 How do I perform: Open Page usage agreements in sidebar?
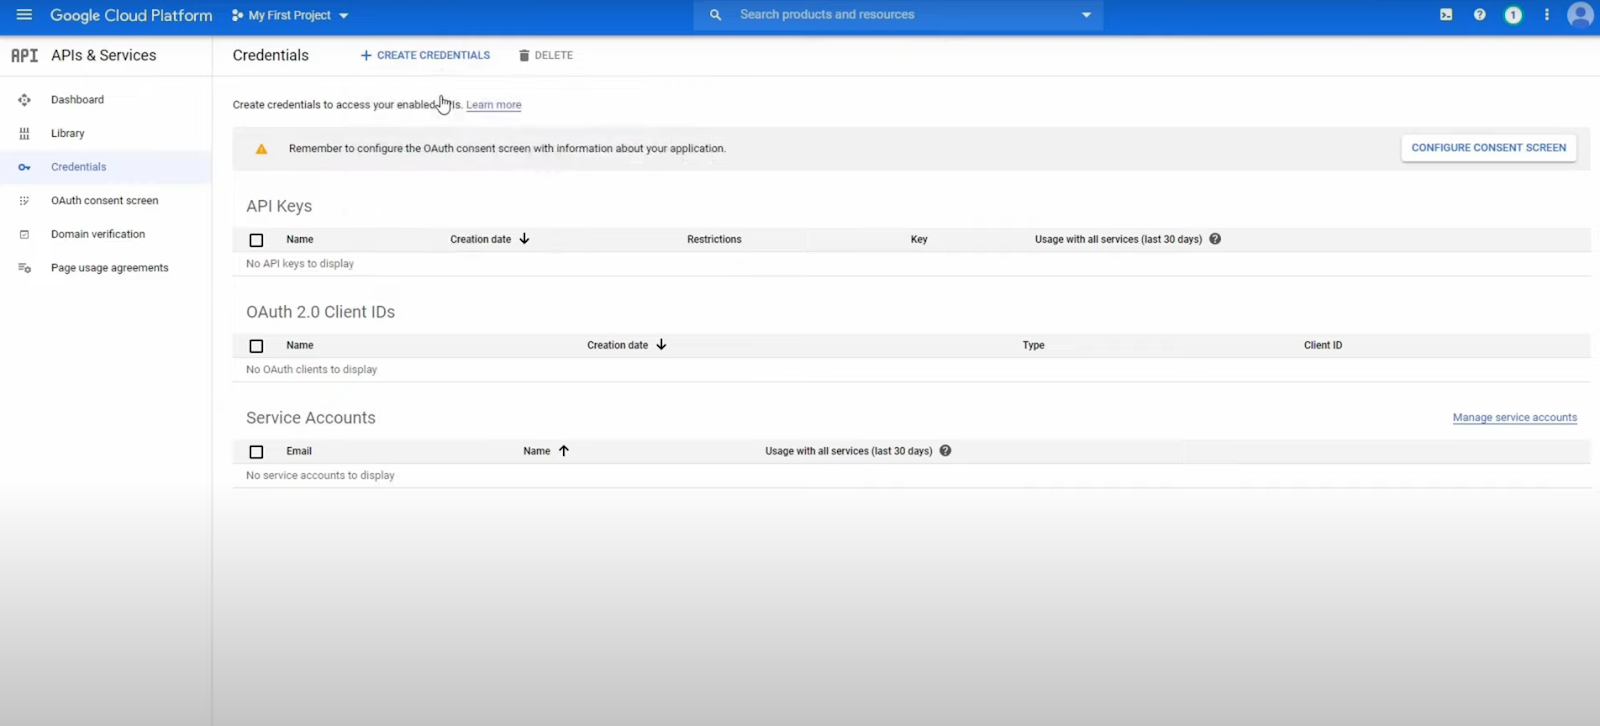click(110, 268)
